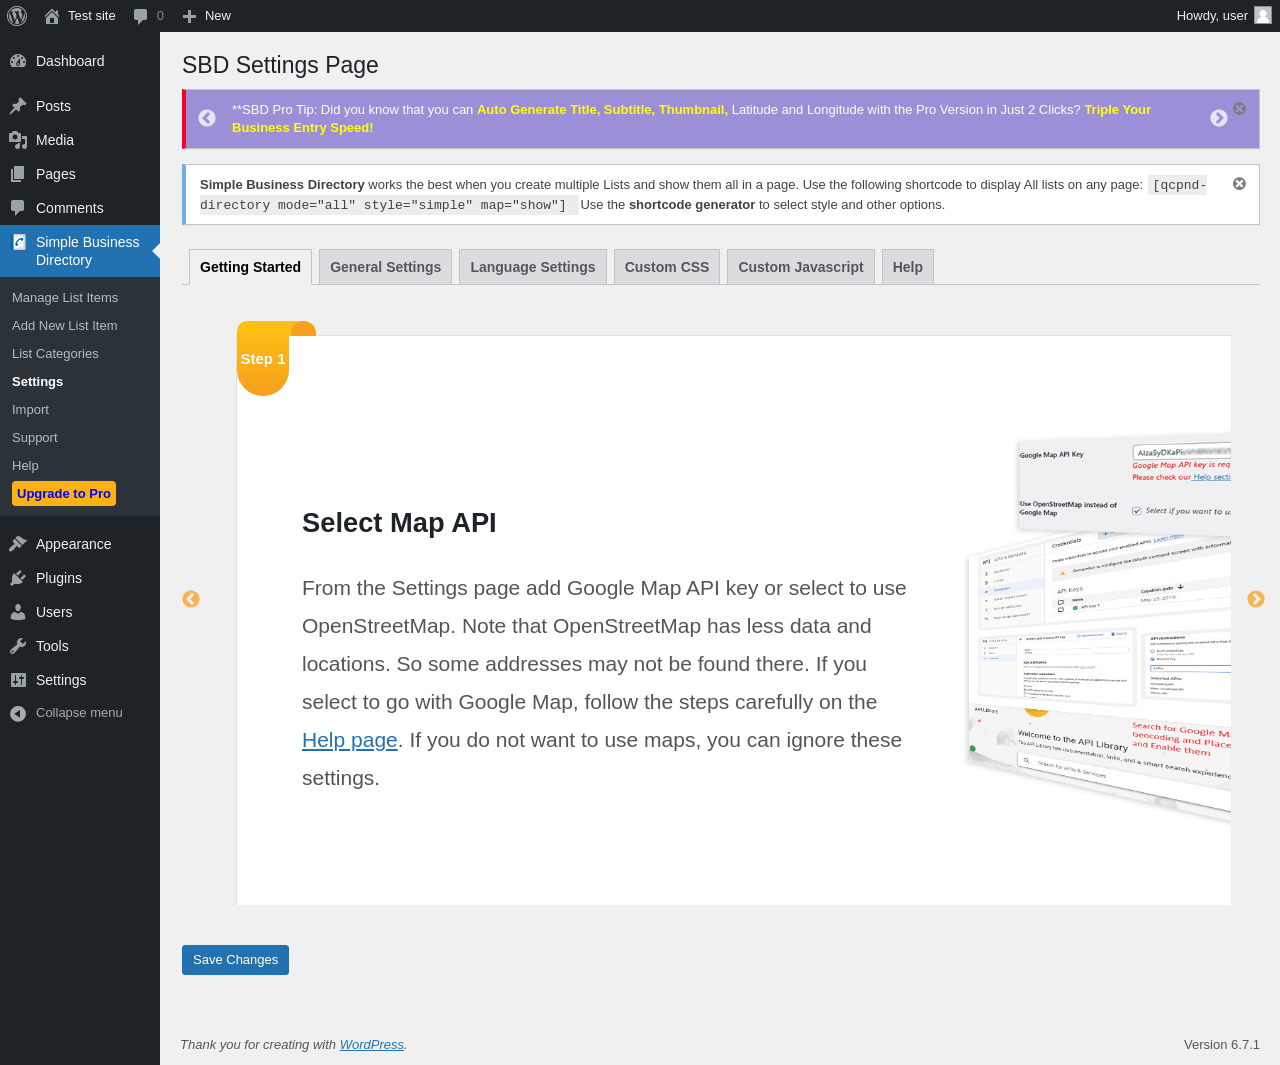Dismiss the shortcode info notice
Image resolution: width=1280 pixels, height=1065 pixels.
pos(1239,184)
